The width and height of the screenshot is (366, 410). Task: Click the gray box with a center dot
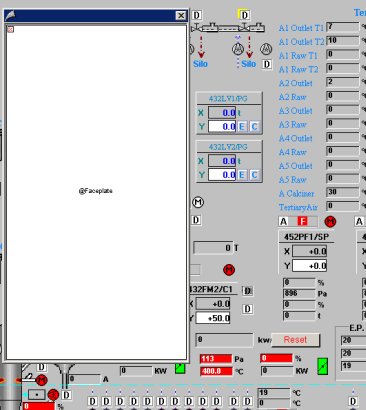(x=37, y=395)
